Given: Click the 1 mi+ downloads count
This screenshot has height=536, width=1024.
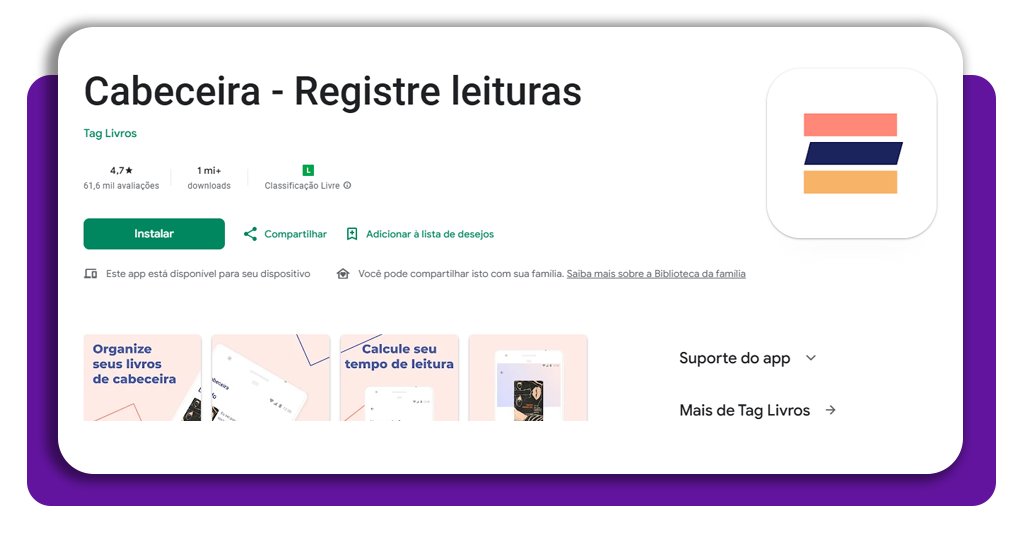Looking at the screenshot, I should (x=209, y=170).
